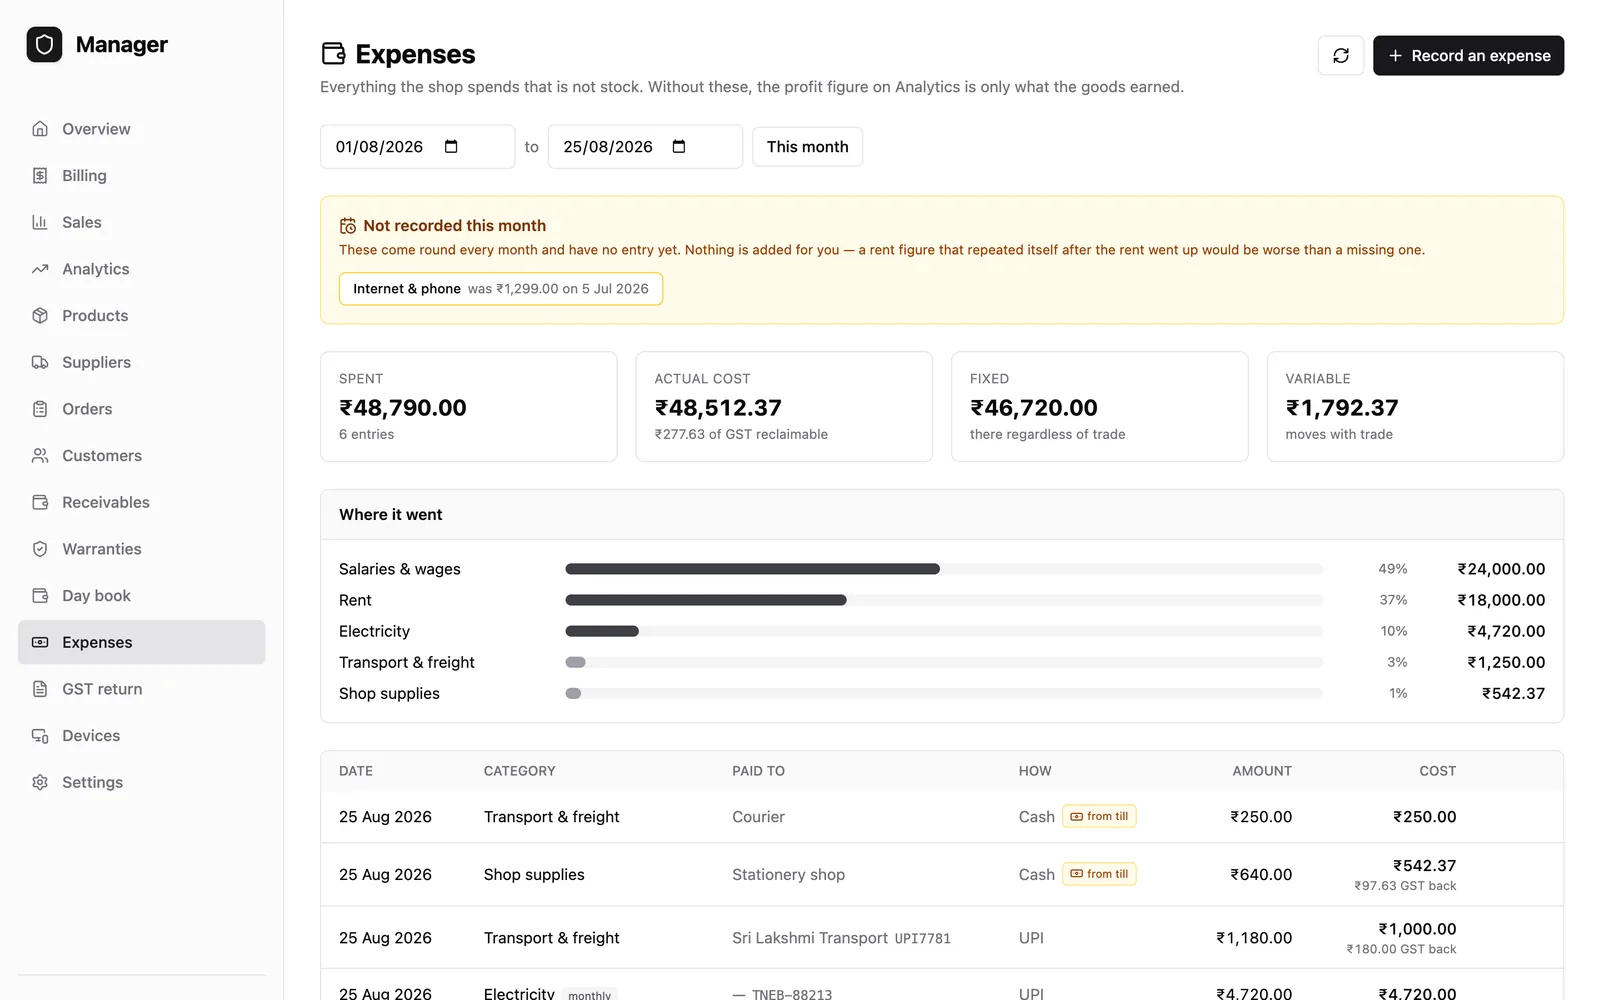Click the ₹277.63 of GST reclaimable note
This screenshot has height=1000, width=1600.
(x=741, y=434)
